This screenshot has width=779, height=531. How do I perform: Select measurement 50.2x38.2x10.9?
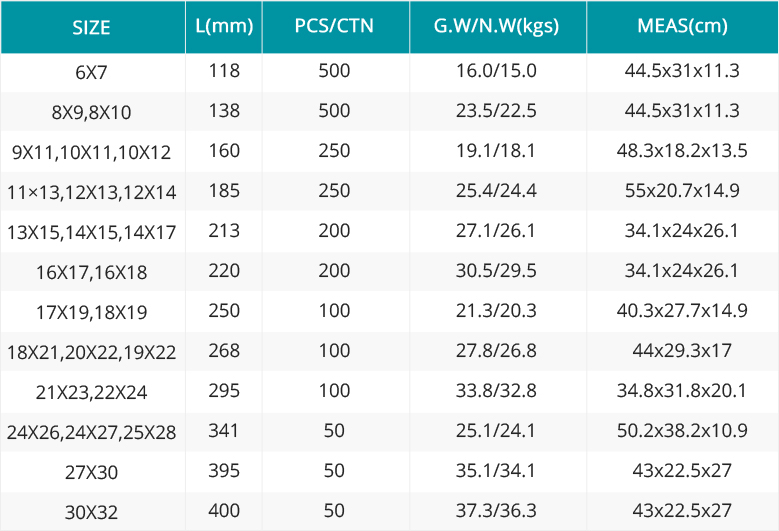pyautogui.click(x=682, y=431)
